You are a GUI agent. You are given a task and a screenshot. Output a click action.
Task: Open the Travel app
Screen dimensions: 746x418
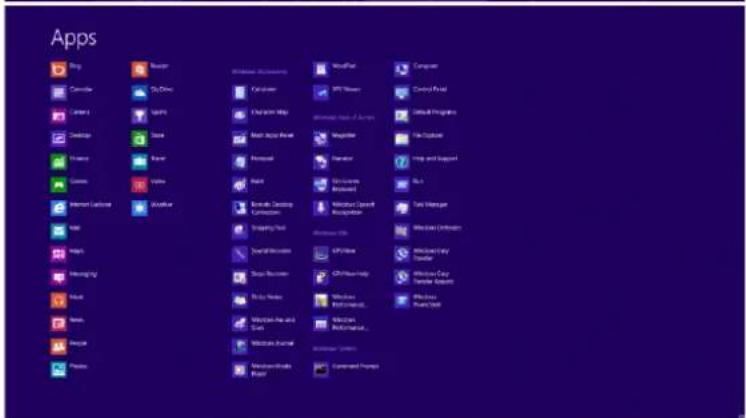pyautogui.click(x=149, y=162)
